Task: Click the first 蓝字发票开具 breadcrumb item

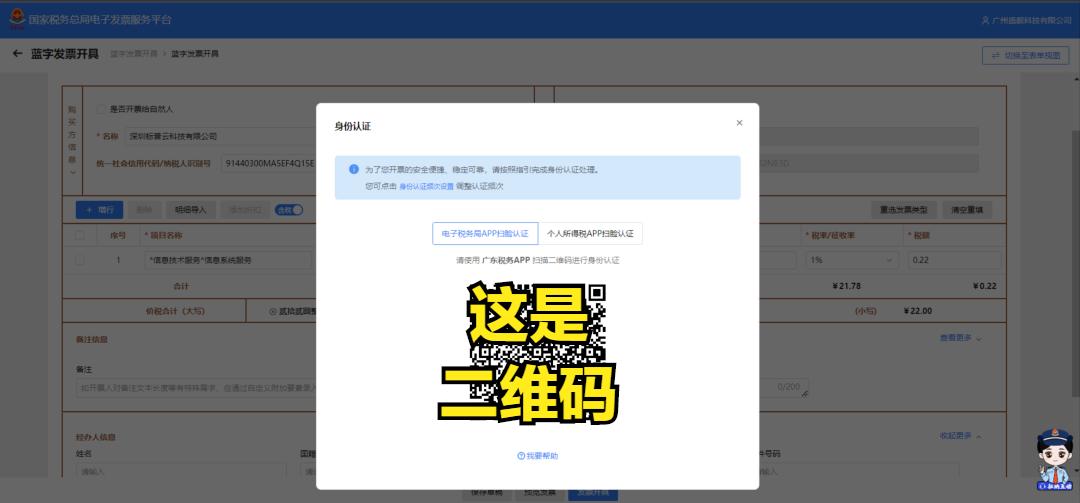Action: click(134, 54)
